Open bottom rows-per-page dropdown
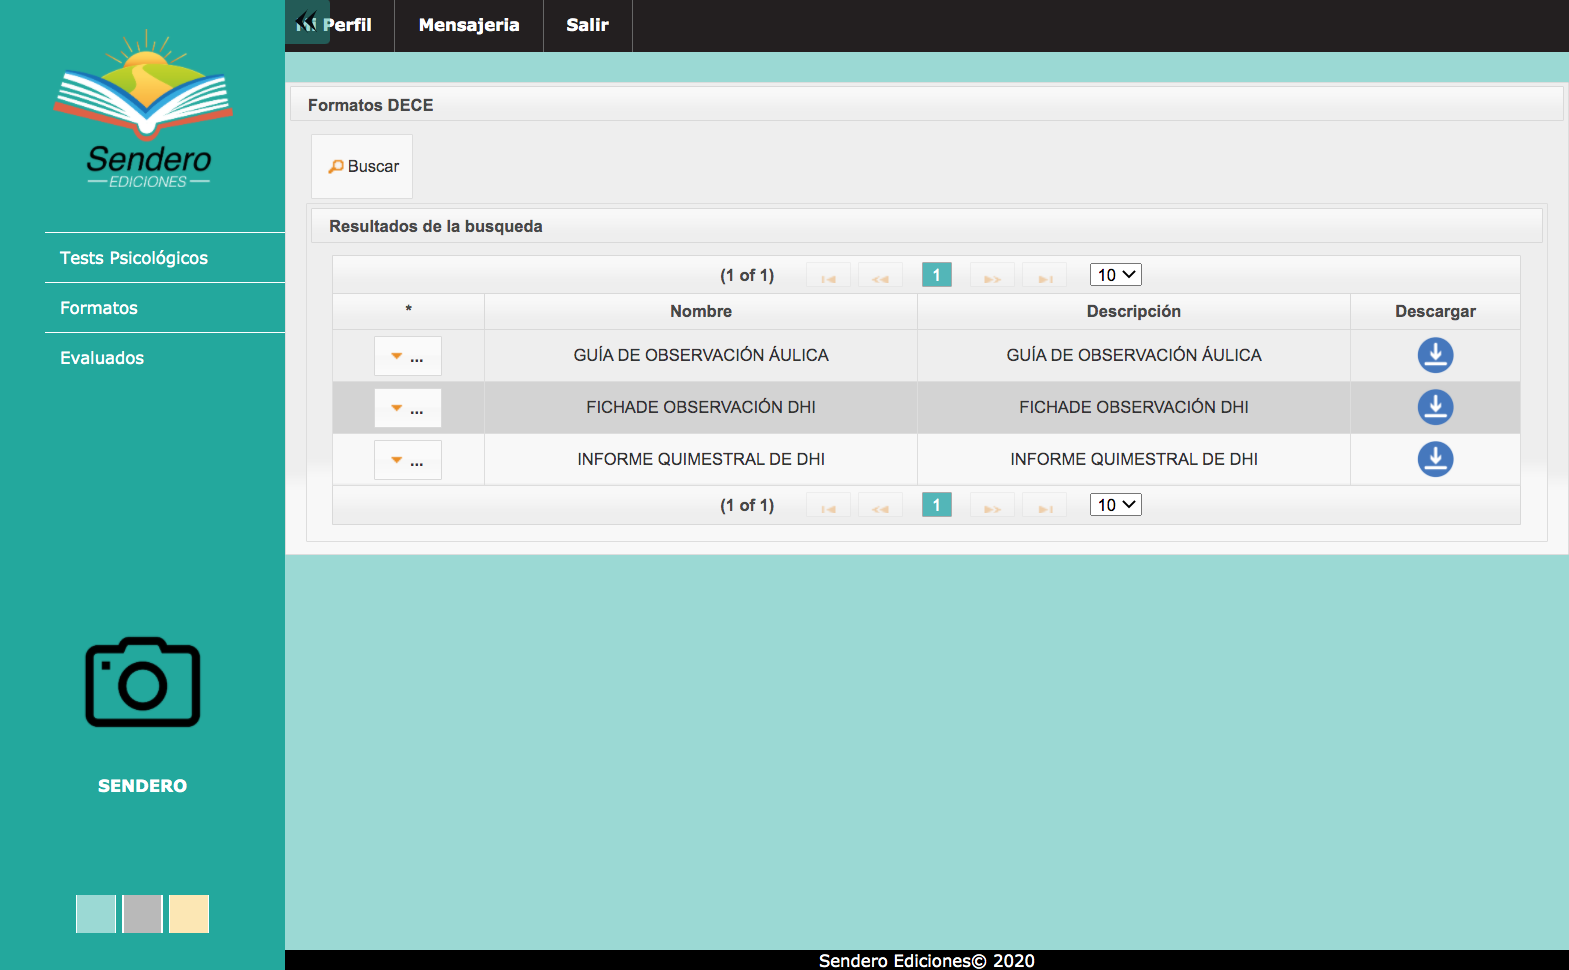Screen dimensions: 1569x970 click(1115, 505)
